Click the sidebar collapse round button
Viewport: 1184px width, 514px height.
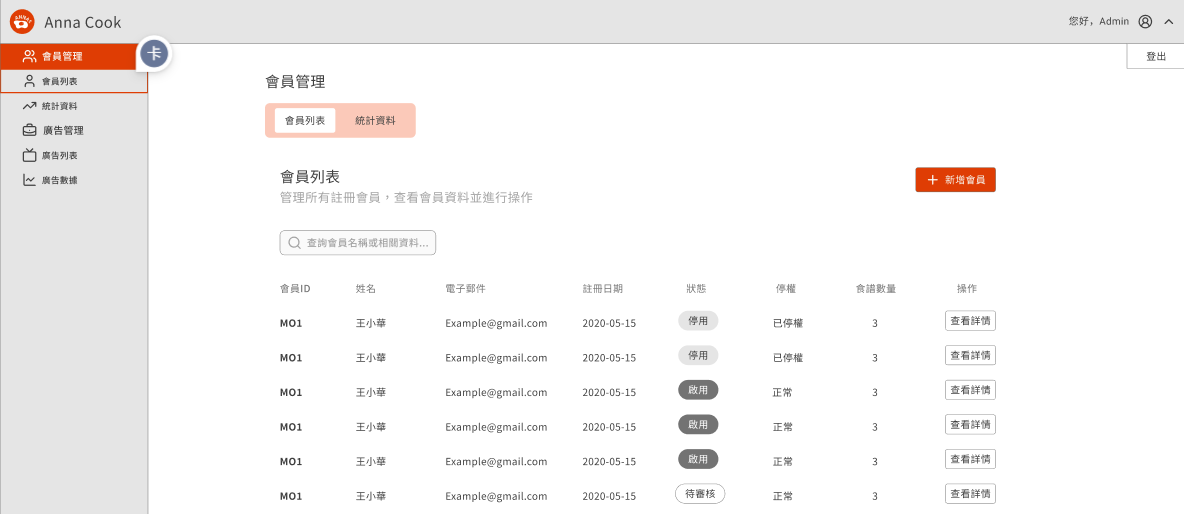pyautogui.click(x=153, y=54)
